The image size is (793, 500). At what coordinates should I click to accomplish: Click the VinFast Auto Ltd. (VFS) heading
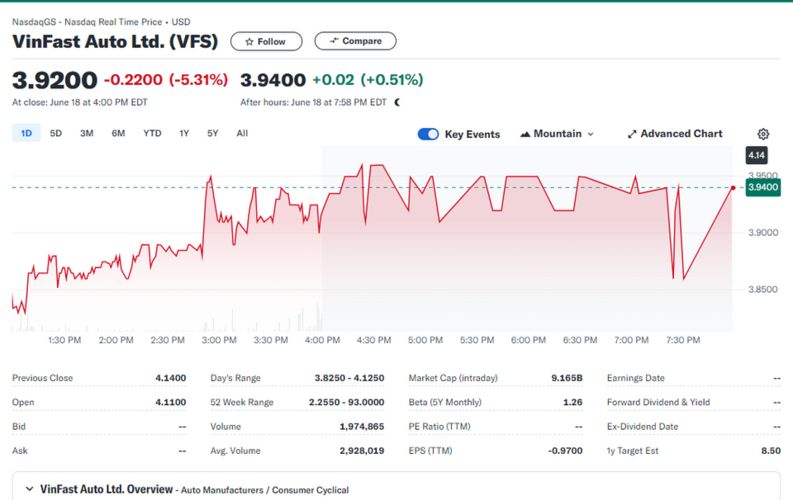[x=115, y=41]
